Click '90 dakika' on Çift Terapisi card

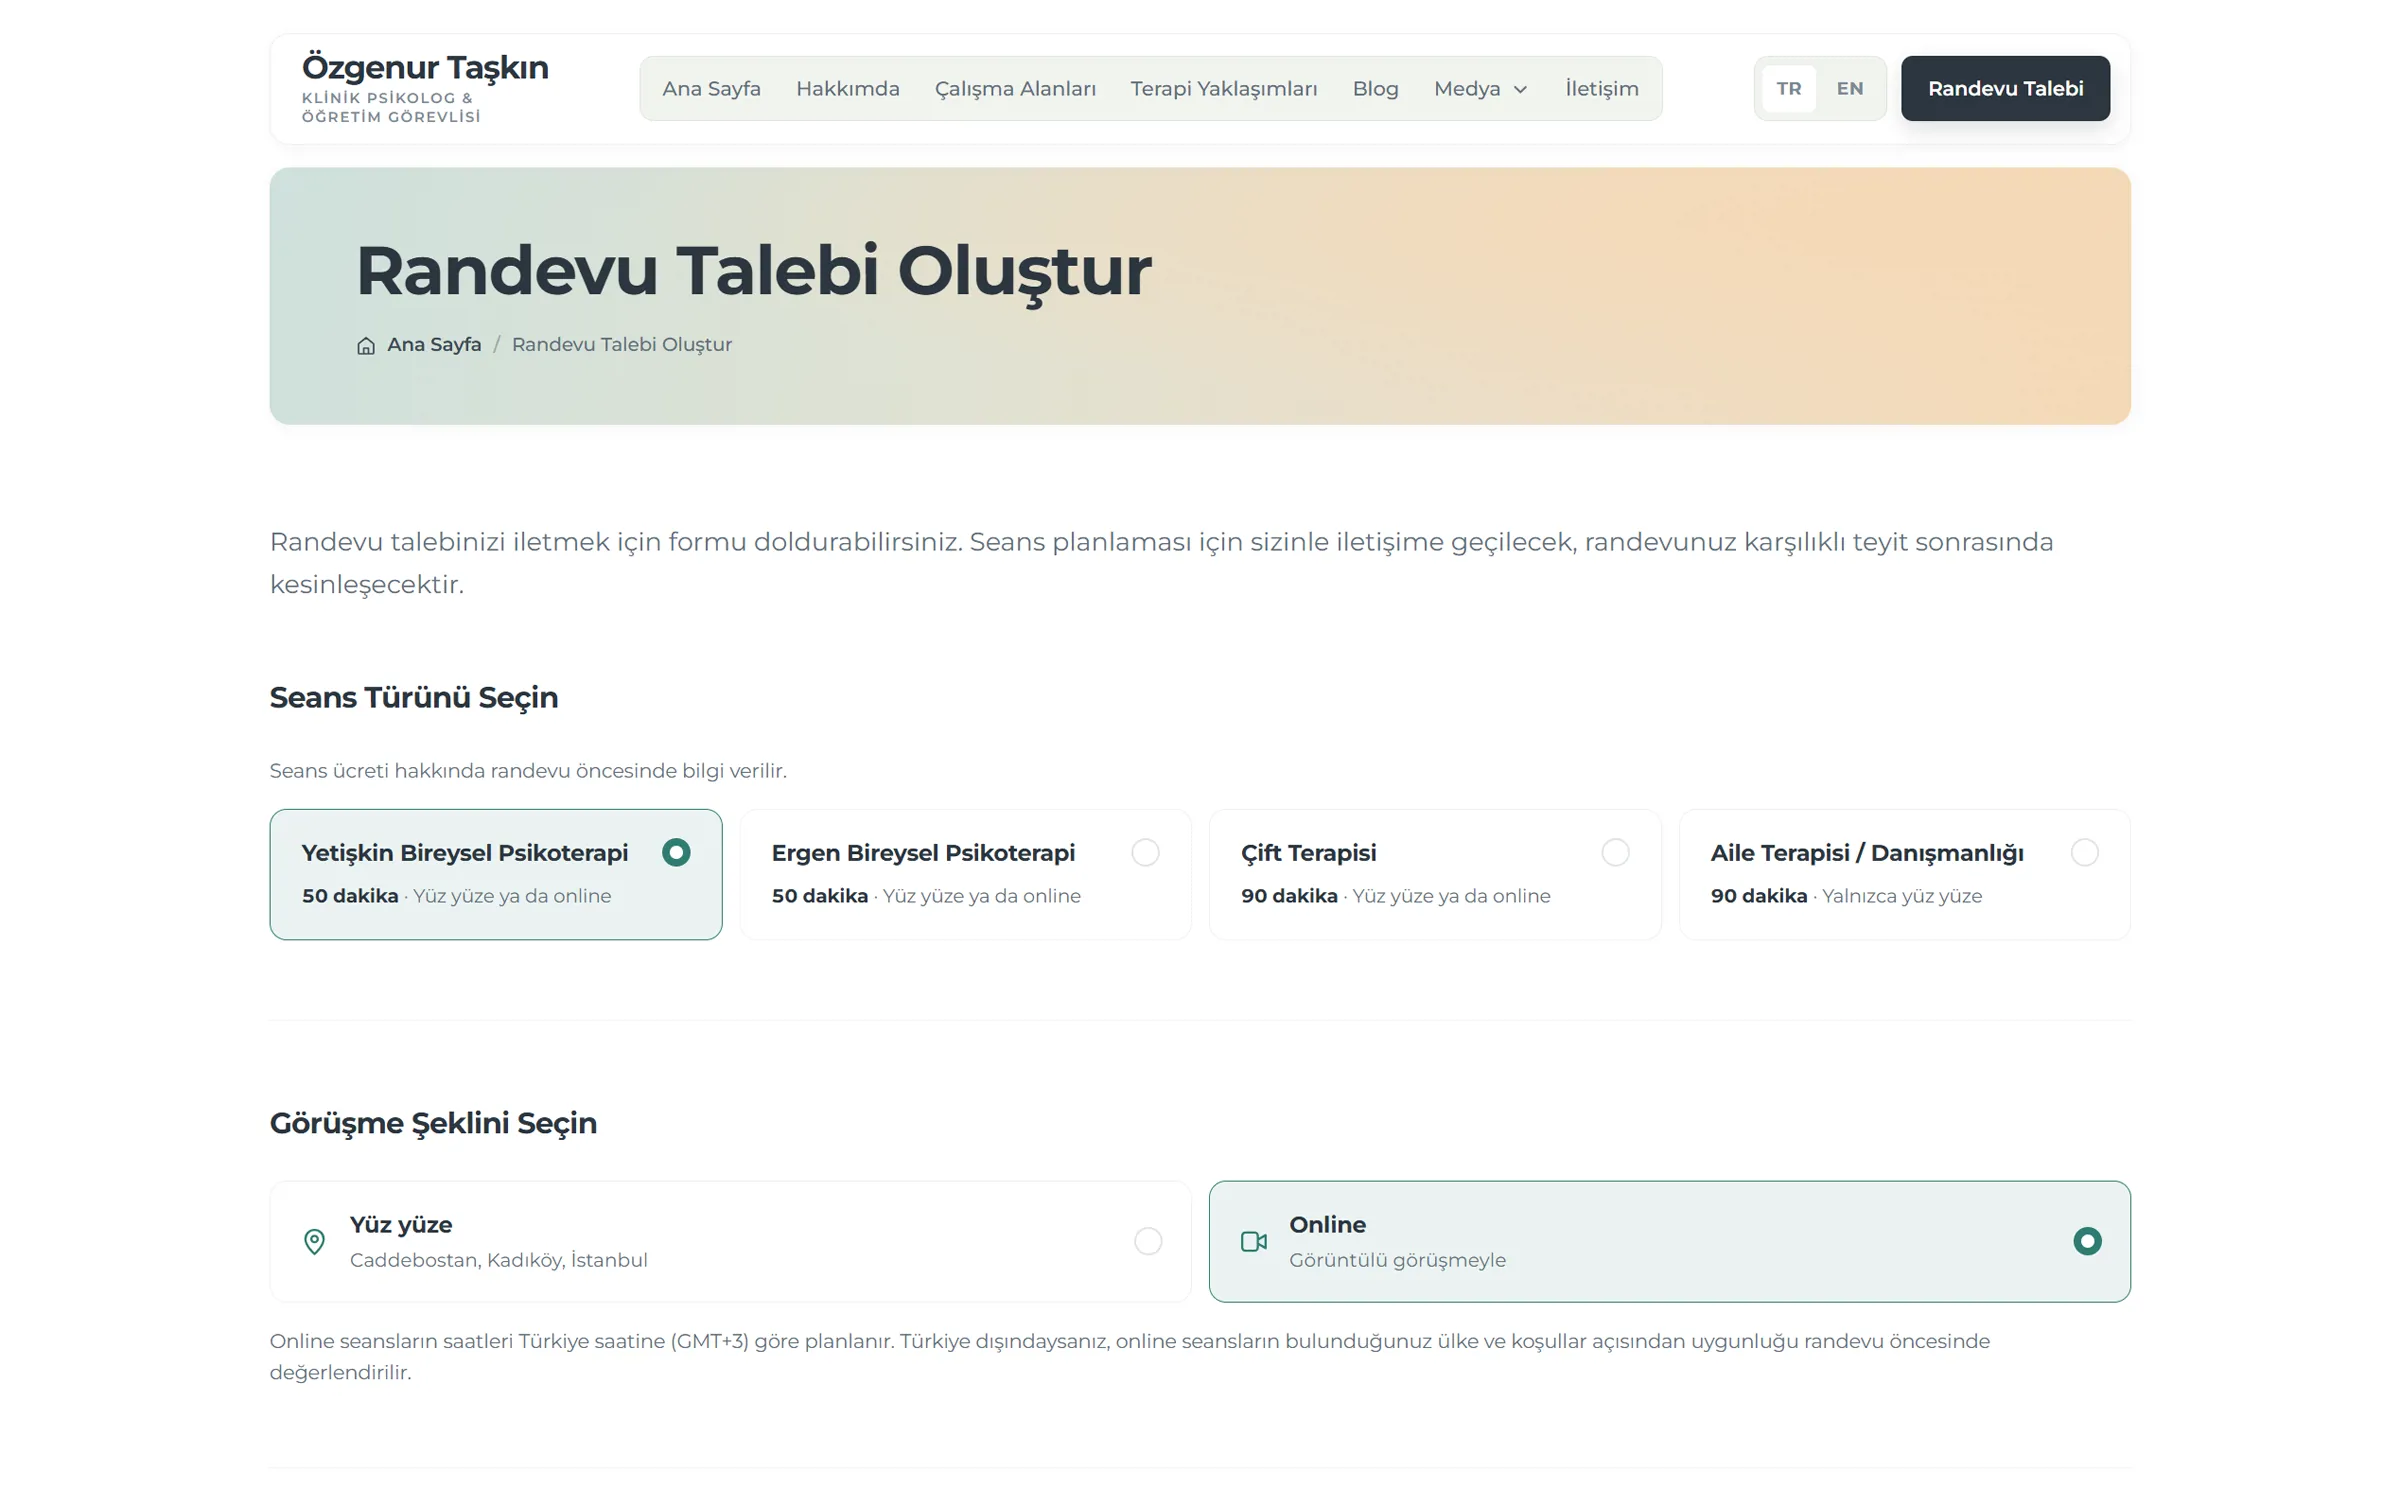pos(1289,896)
